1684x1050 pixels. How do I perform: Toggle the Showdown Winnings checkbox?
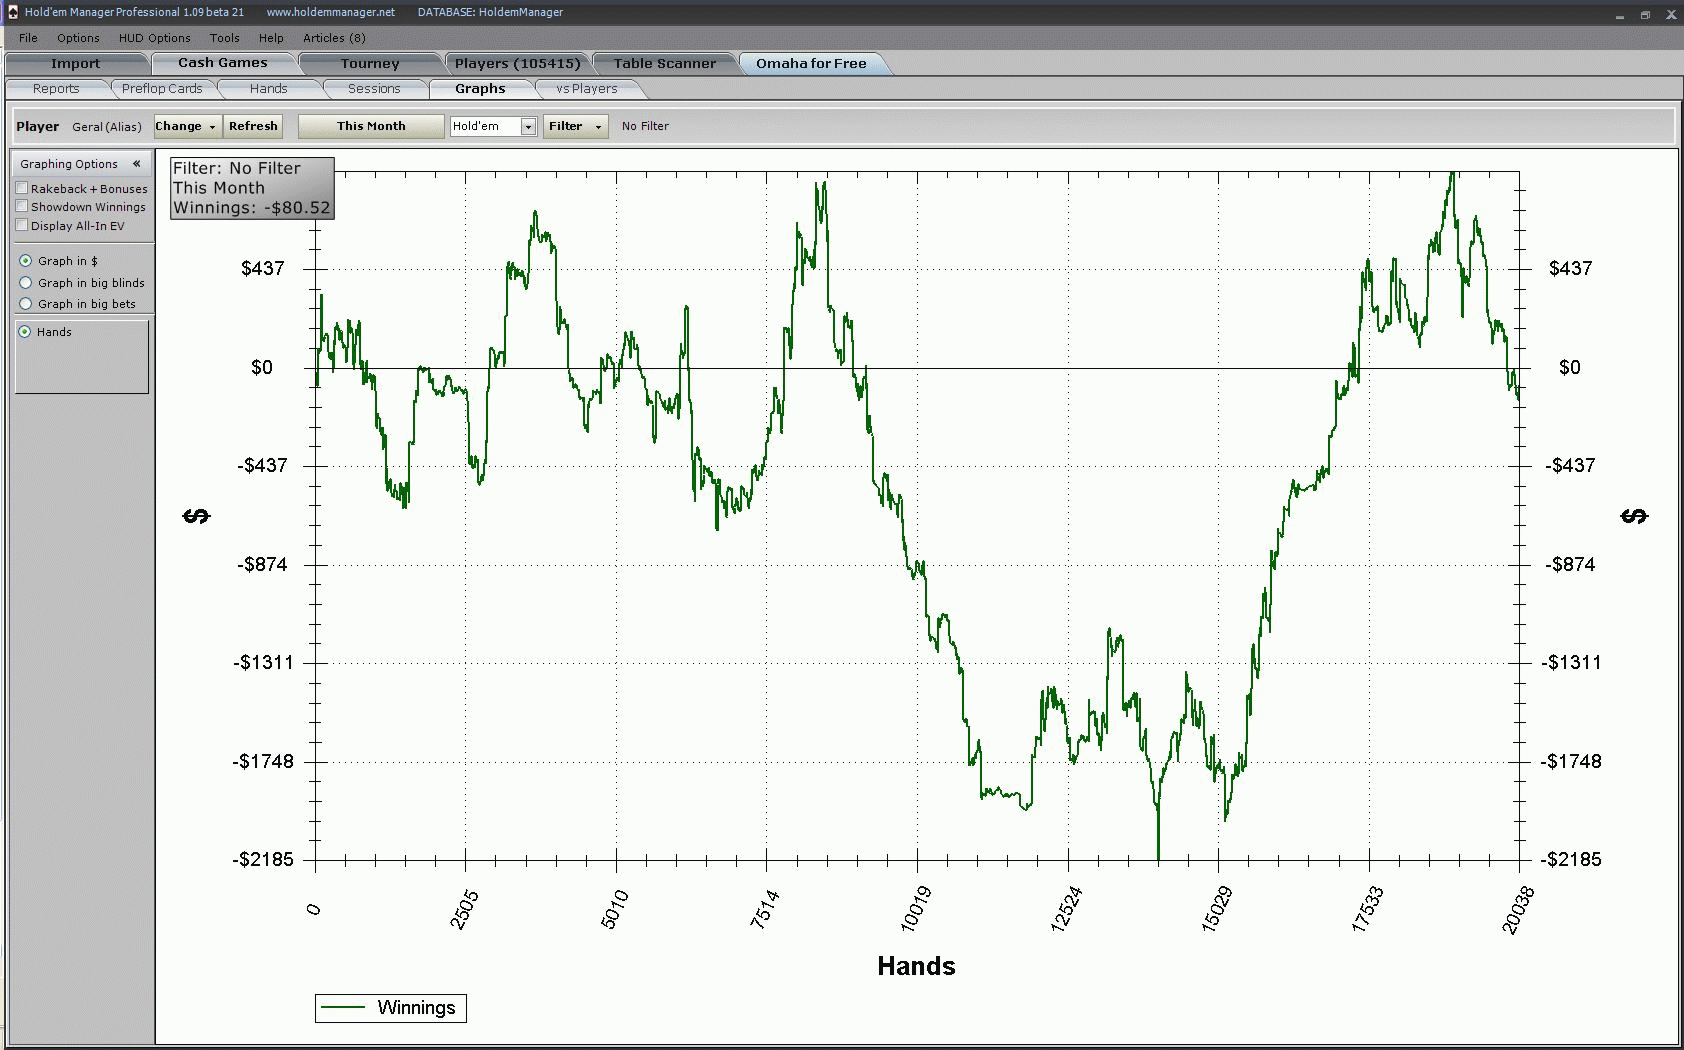[x=22, y=206]
